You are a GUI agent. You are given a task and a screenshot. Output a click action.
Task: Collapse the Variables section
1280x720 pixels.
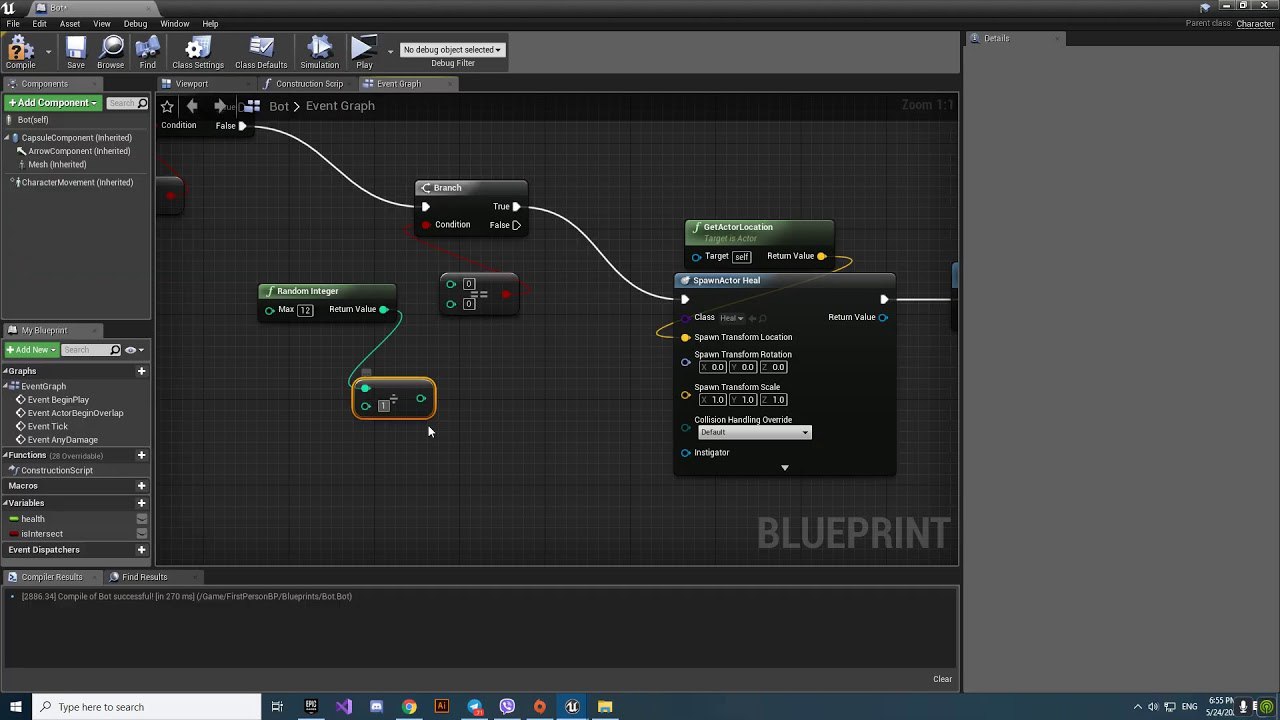point(5,503)
